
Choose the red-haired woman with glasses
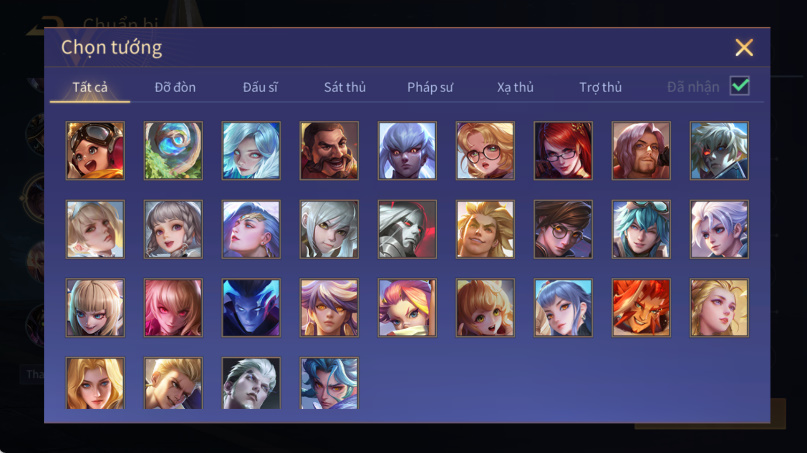[x=563, y=150]
